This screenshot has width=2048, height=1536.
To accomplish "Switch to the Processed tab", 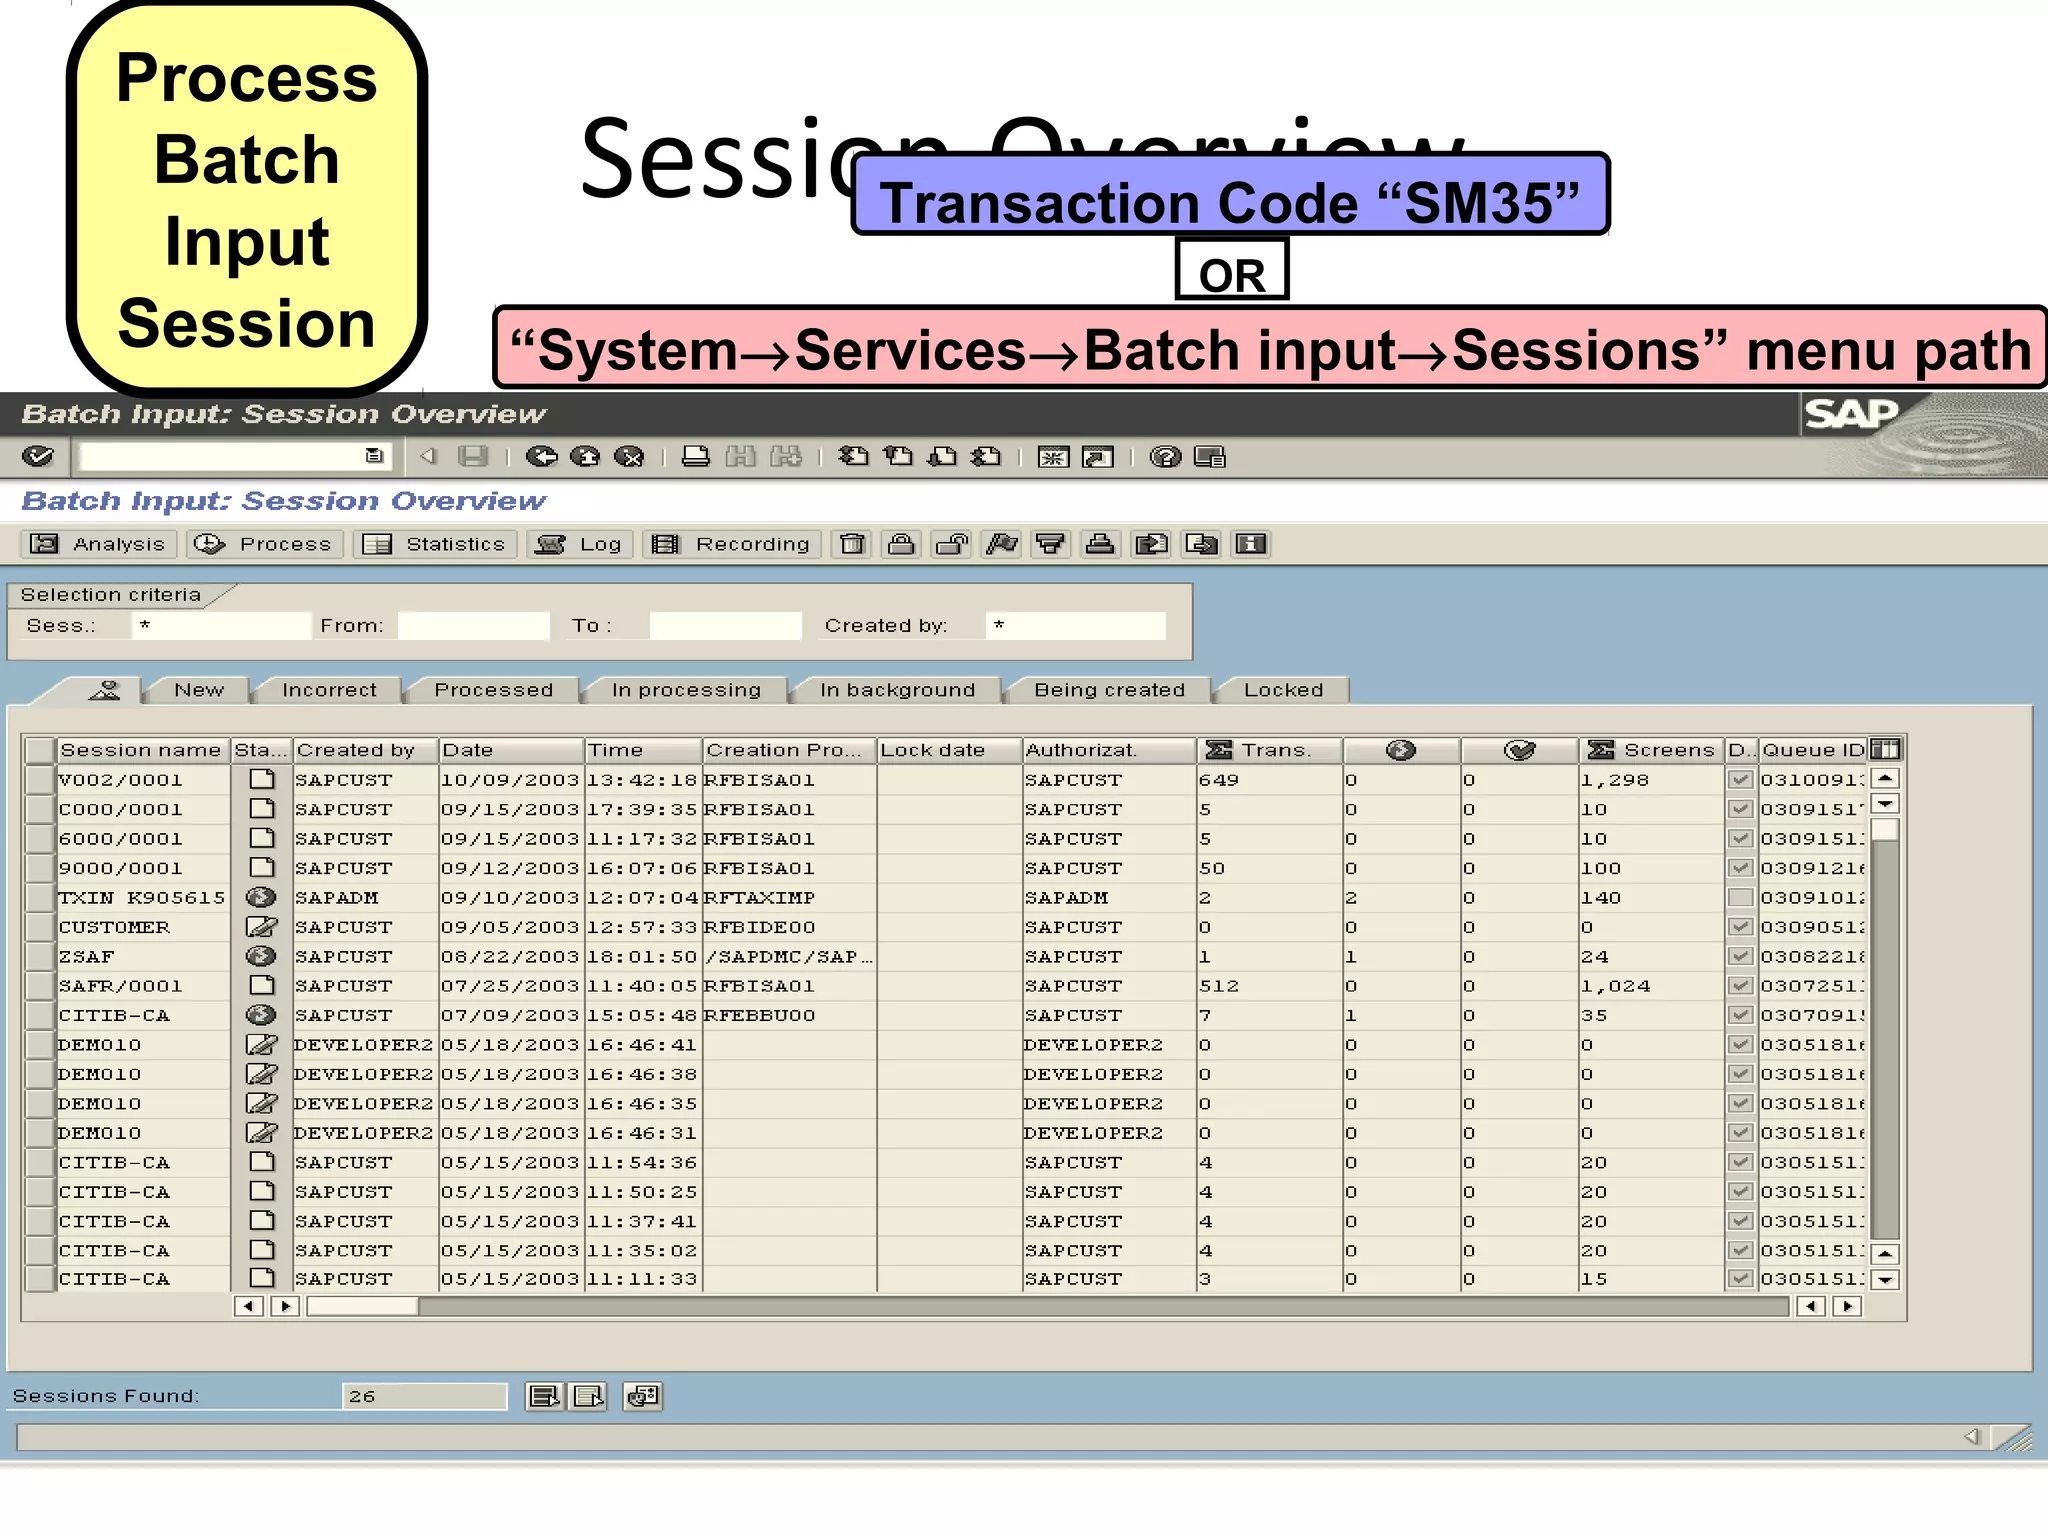I will pyautogui.click(x=494, y=690).
